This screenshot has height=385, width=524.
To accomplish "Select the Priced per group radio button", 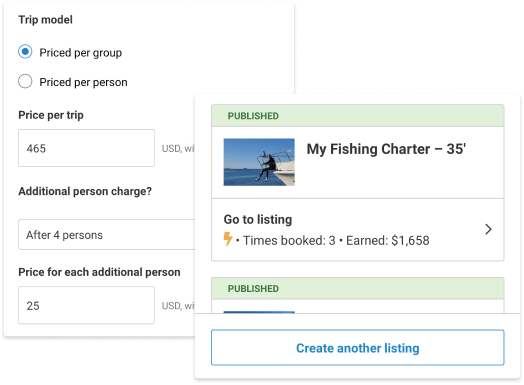I will coord(25,52).
